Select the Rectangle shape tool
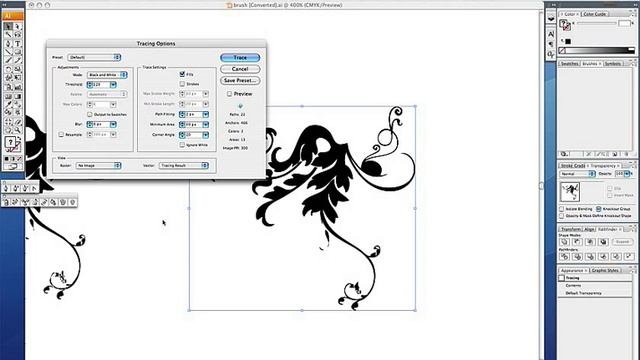 tap(18, 52)
